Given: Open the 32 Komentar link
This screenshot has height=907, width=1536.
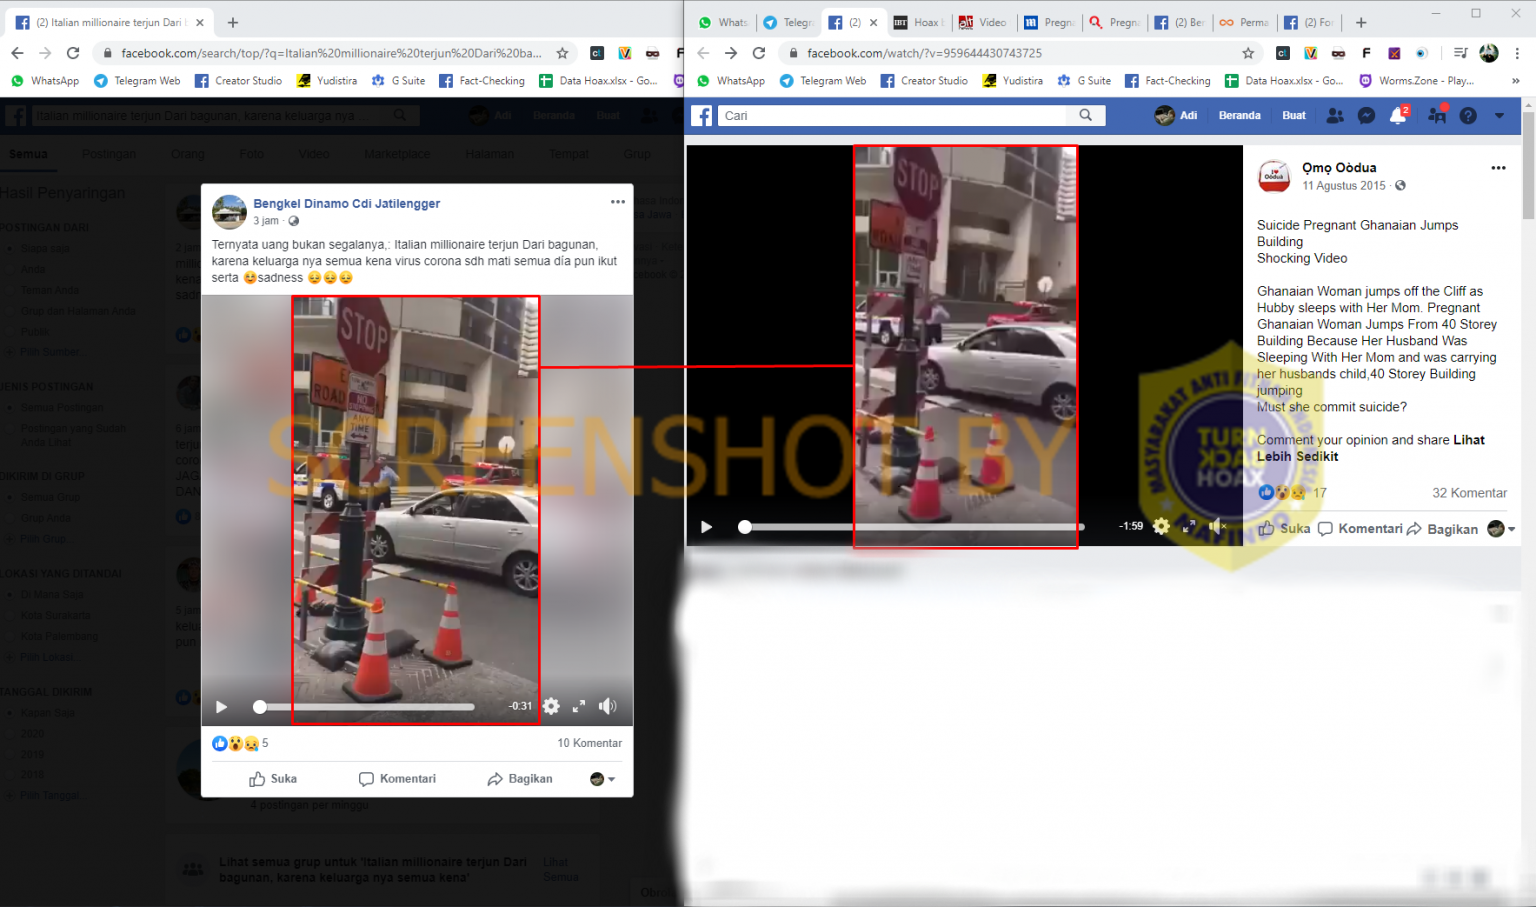Looking at the screenshot, I should click(1469, 493).
